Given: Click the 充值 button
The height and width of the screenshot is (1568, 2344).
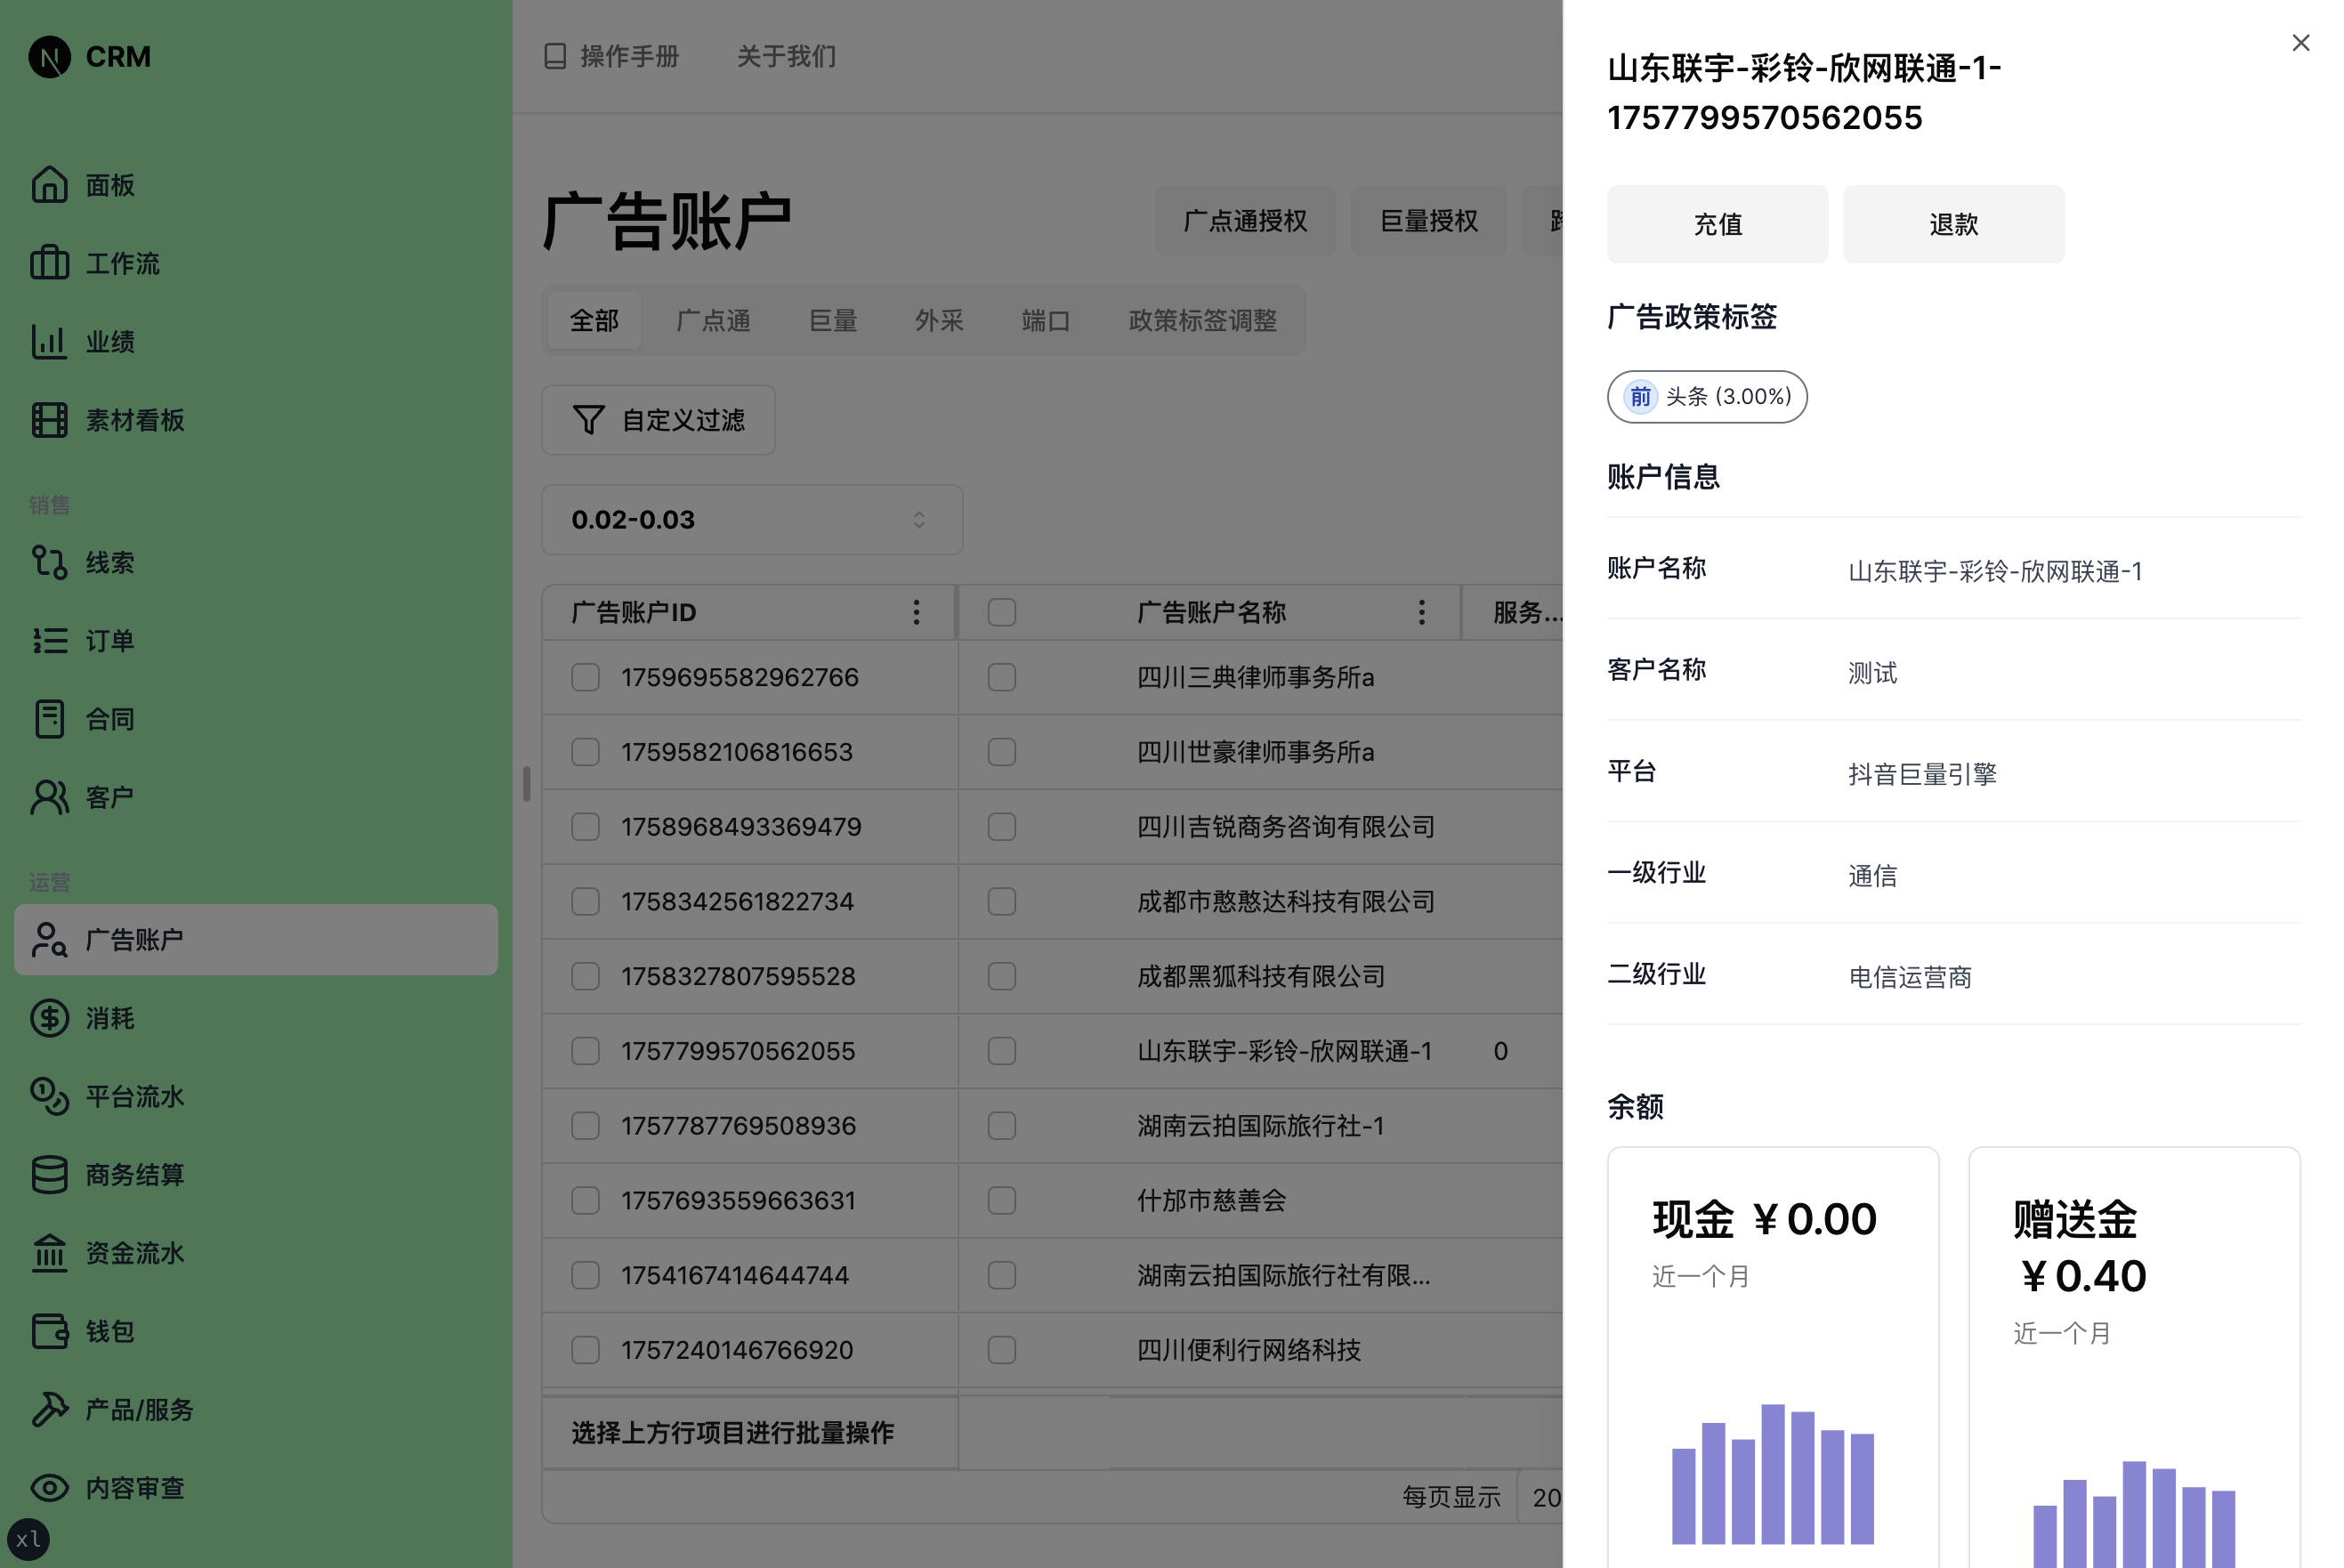Looking at the screenshot, I should [x=1717, y=224].
